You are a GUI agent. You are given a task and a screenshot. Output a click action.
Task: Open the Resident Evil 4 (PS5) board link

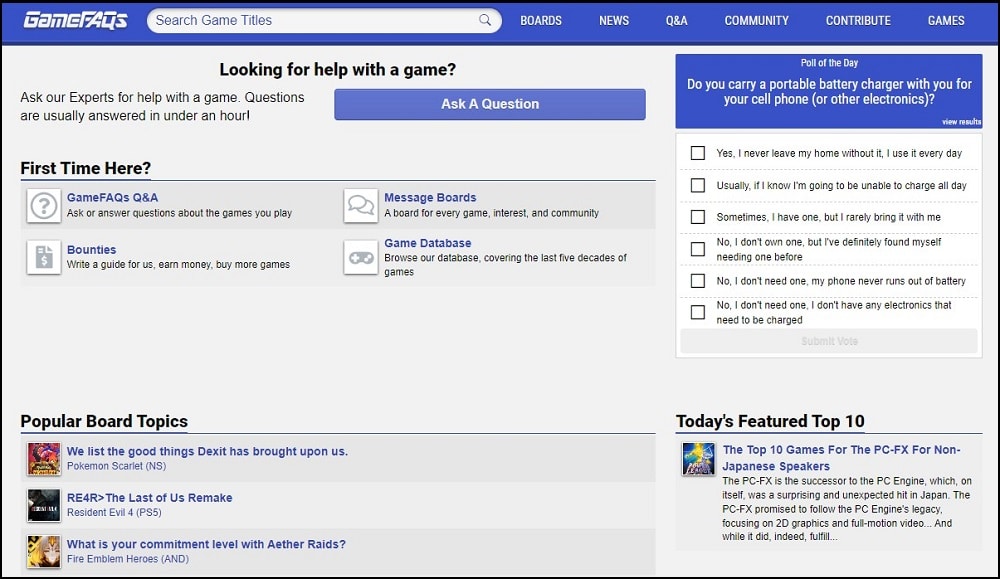click(114, 513)
